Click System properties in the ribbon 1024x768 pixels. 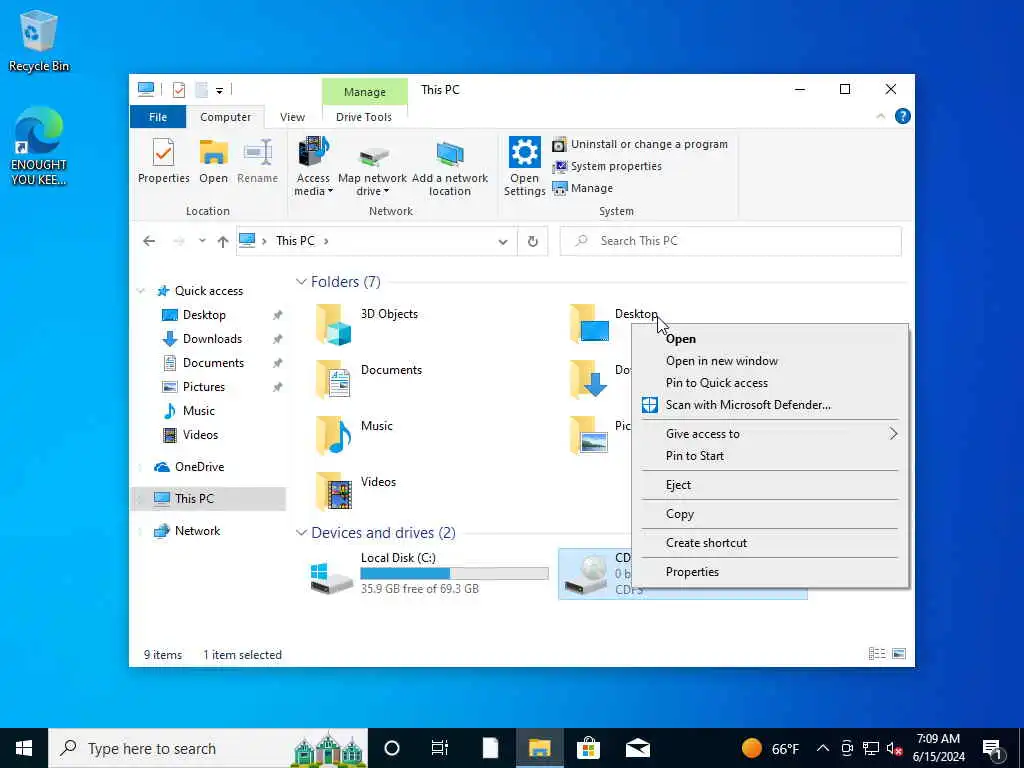(x=607, y=167)
